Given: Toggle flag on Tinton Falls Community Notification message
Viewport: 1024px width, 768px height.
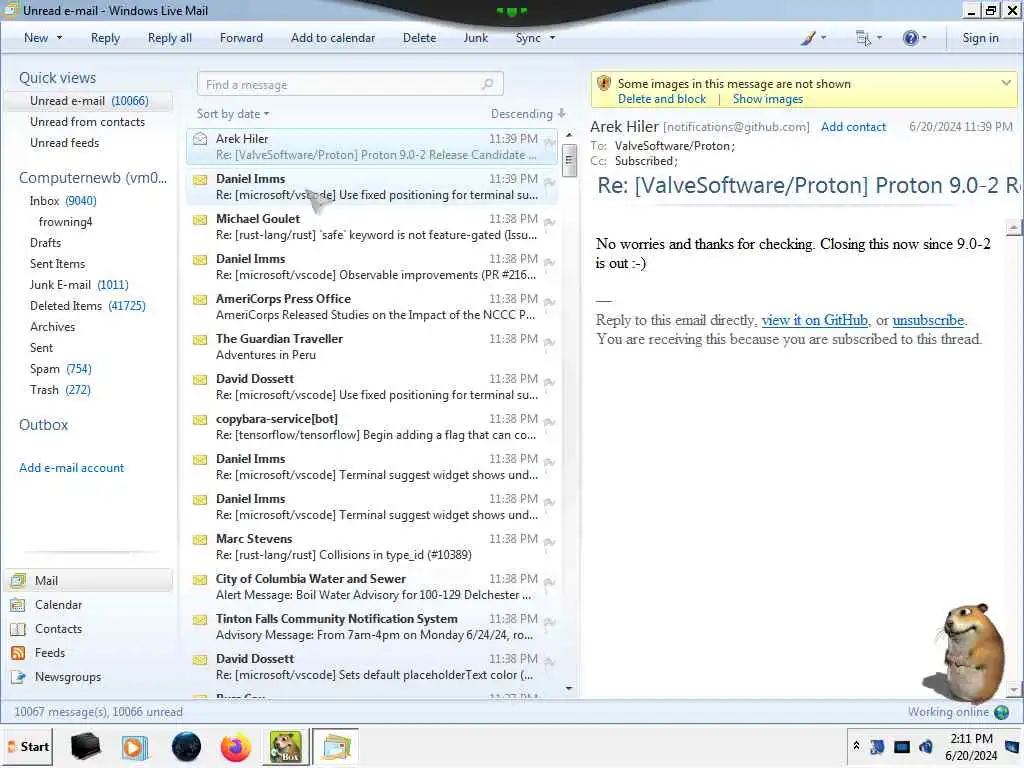Looking at the screenshot, I should pyautogui.click(x=549, y=622).
